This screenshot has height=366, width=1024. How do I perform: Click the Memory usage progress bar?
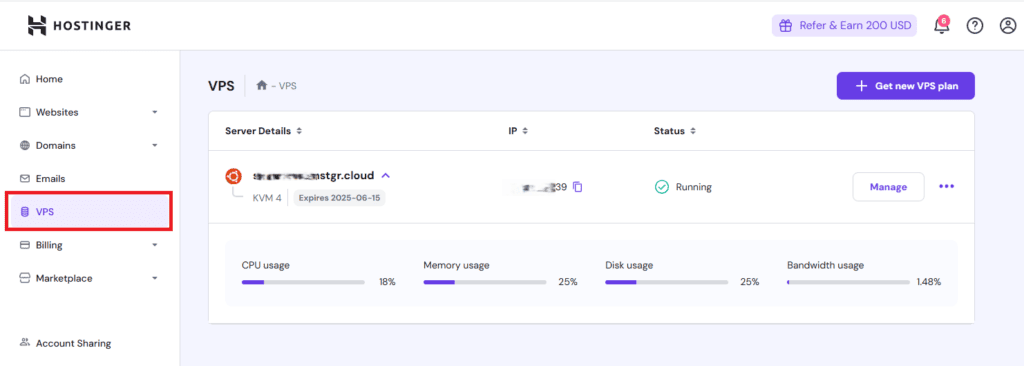(485, 282)
